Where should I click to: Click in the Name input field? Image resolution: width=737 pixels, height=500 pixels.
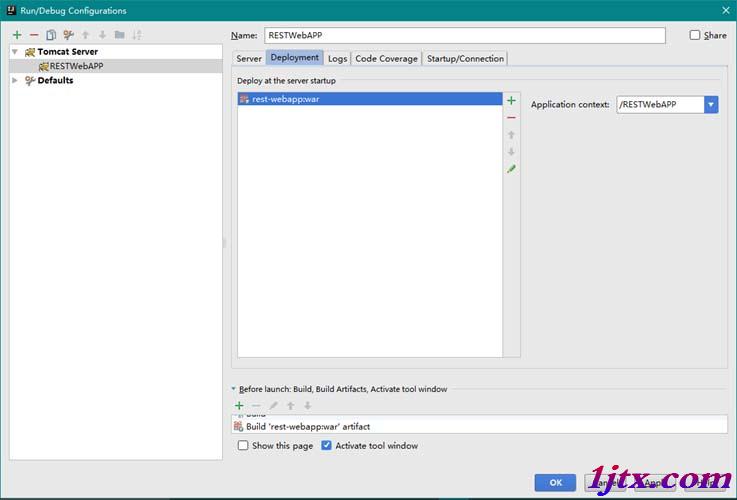click(x=465, y=35)
